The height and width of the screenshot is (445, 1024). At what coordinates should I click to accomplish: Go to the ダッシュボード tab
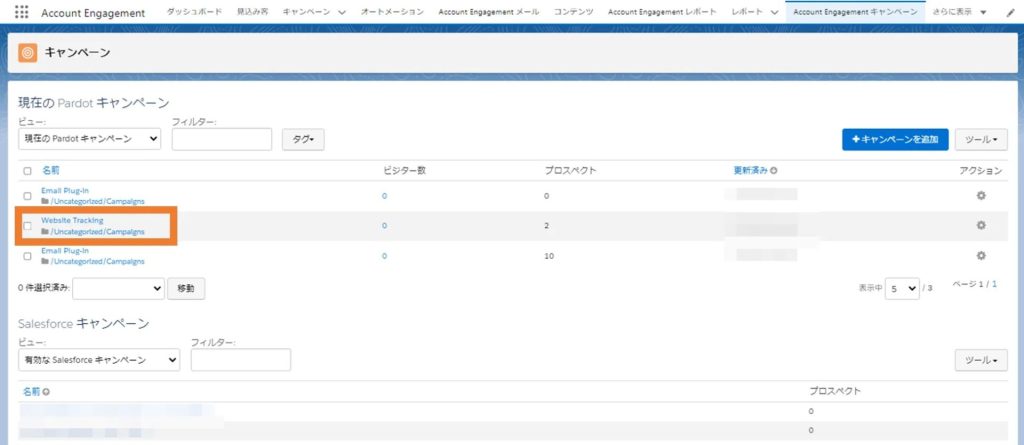pos(194,12)
